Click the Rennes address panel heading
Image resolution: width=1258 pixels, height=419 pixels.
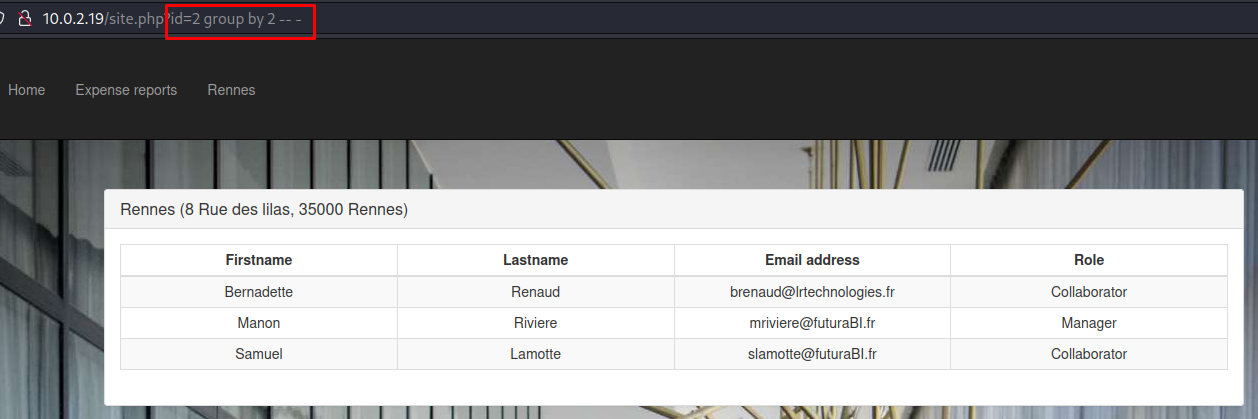point(264,210)
